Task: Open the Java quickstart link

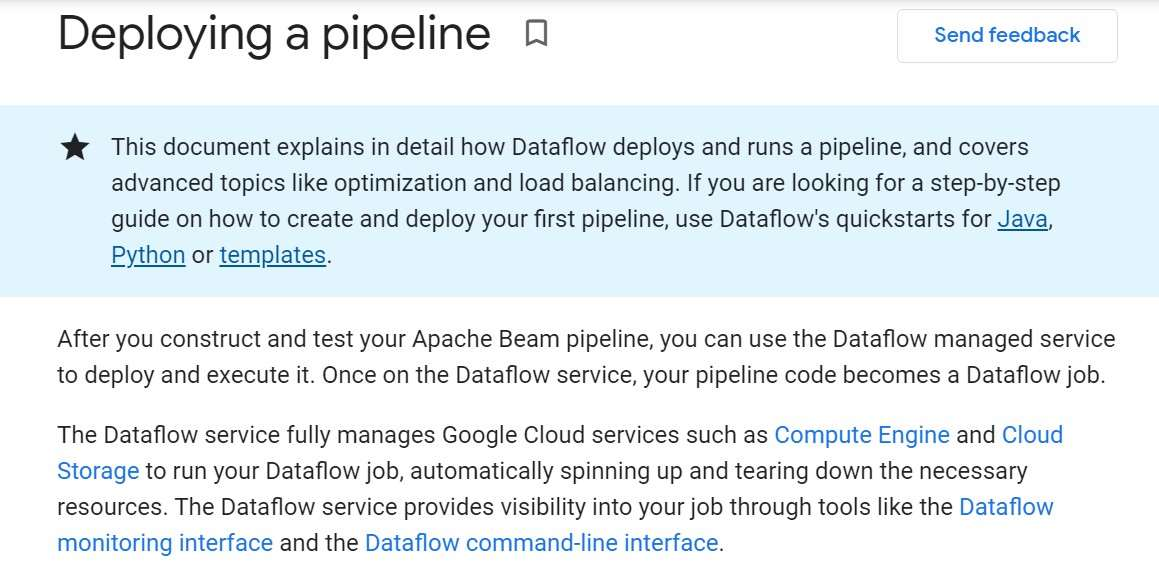Action: [1022, 219]
